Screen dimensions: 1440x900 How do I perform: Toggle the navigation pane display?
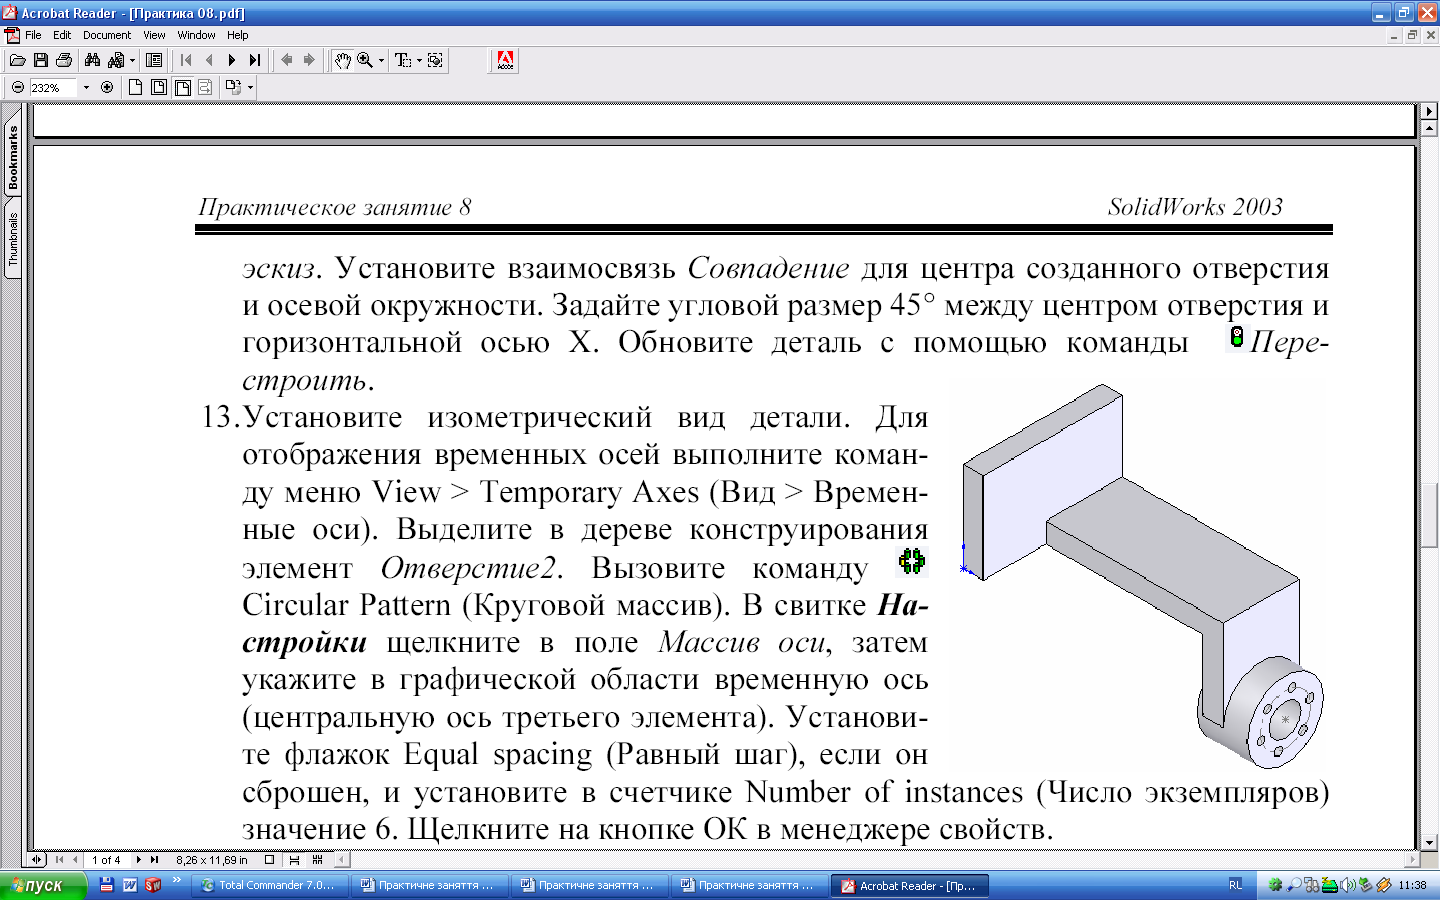coord(154,61)
